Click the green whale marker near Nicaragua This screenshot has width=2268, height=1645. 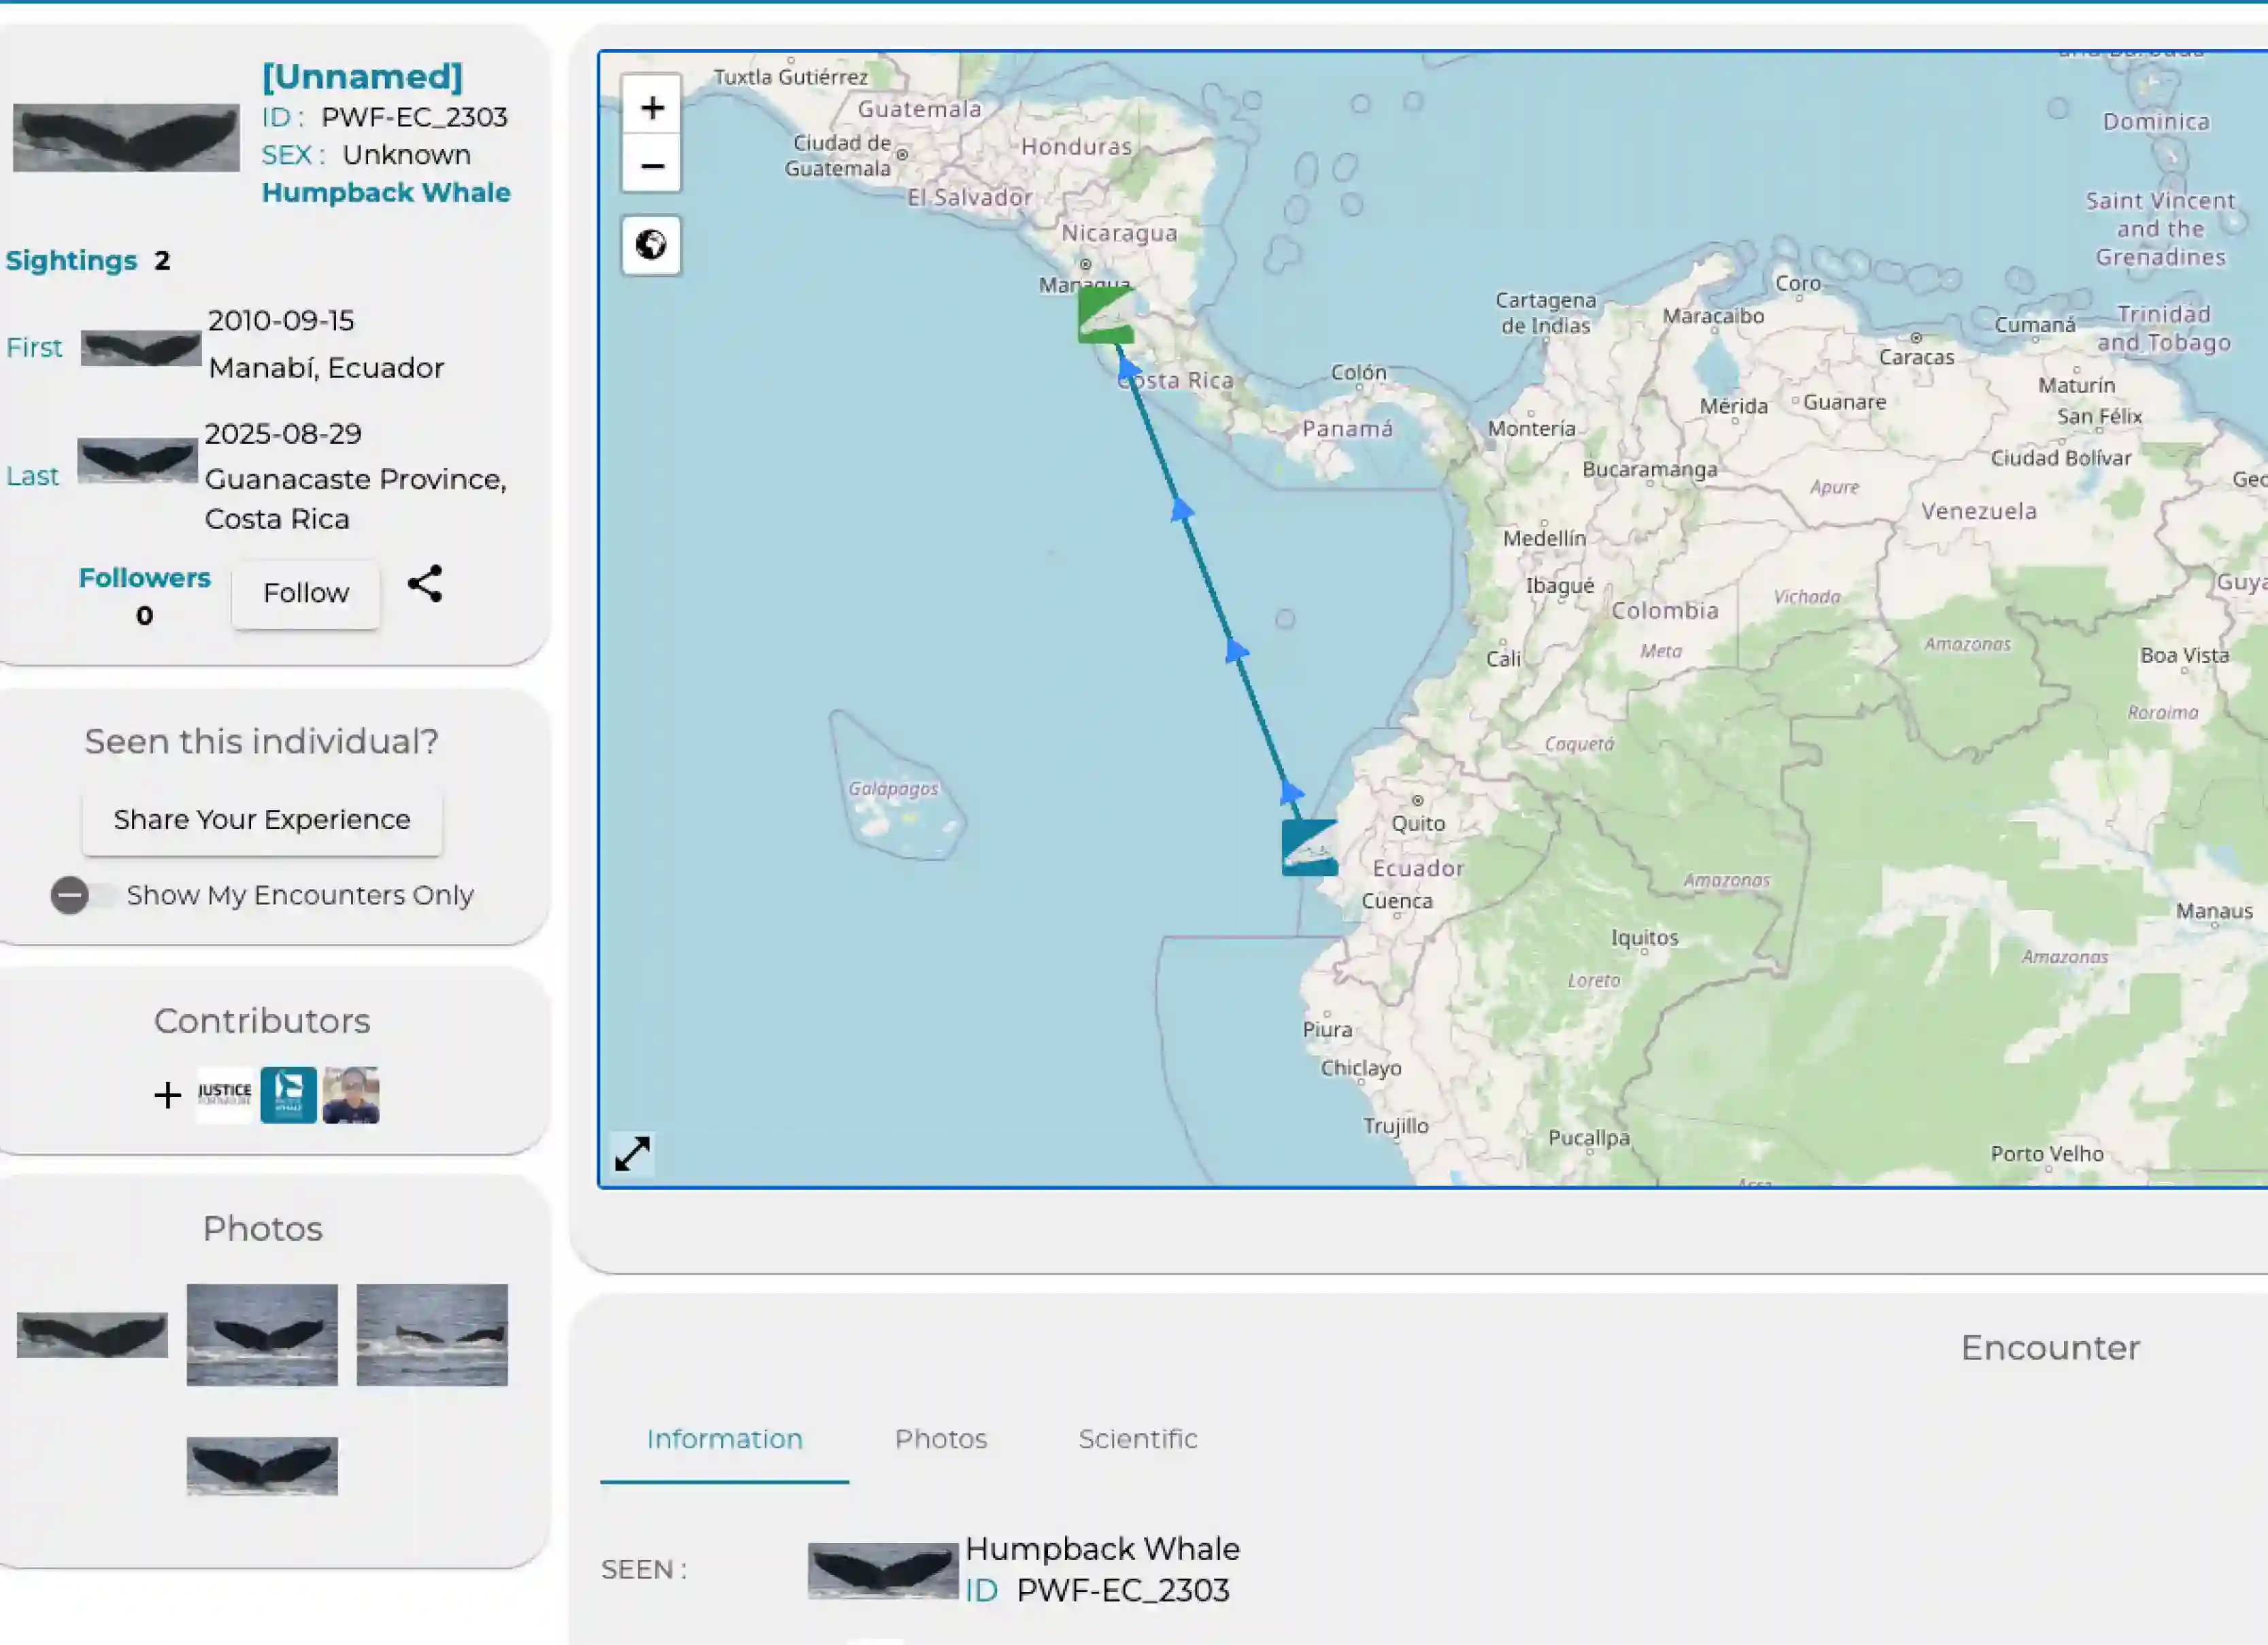pos(1105,316)
